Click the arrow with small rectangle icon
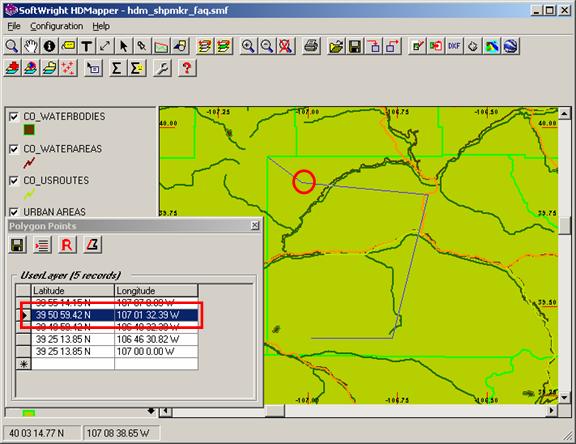Image resolution: width=576 pixels, height=444 pixels. pyautogui.click(x=93, y=68)
